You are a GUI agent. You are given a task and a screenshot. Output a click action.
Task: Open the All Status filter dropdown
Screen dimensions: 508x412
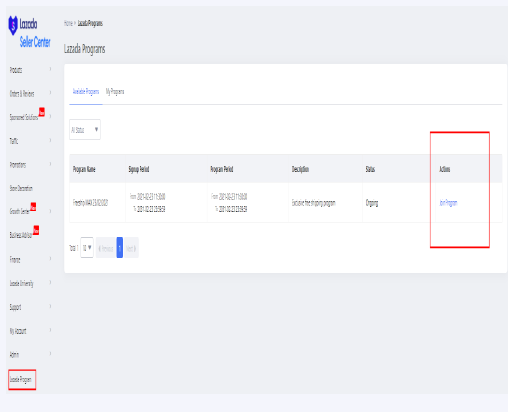tap(85, 129)
